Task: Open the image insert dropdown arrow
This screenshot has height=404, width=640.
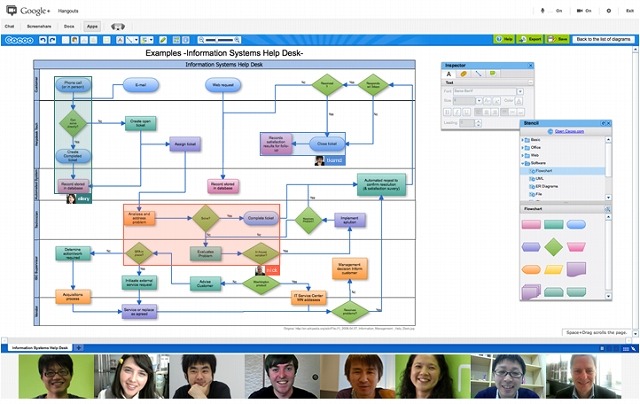Action: (151, 40)
